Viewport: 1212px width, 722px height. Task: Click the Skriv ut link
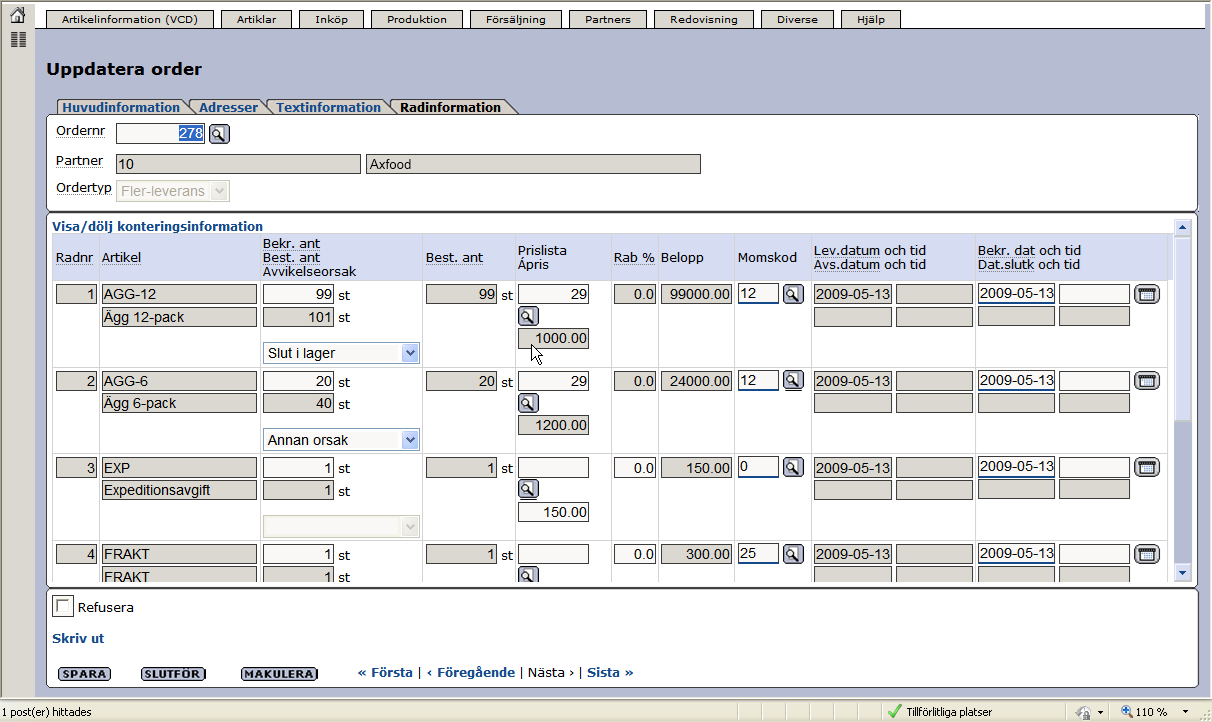pyautogui.click(x=78, y=638)
